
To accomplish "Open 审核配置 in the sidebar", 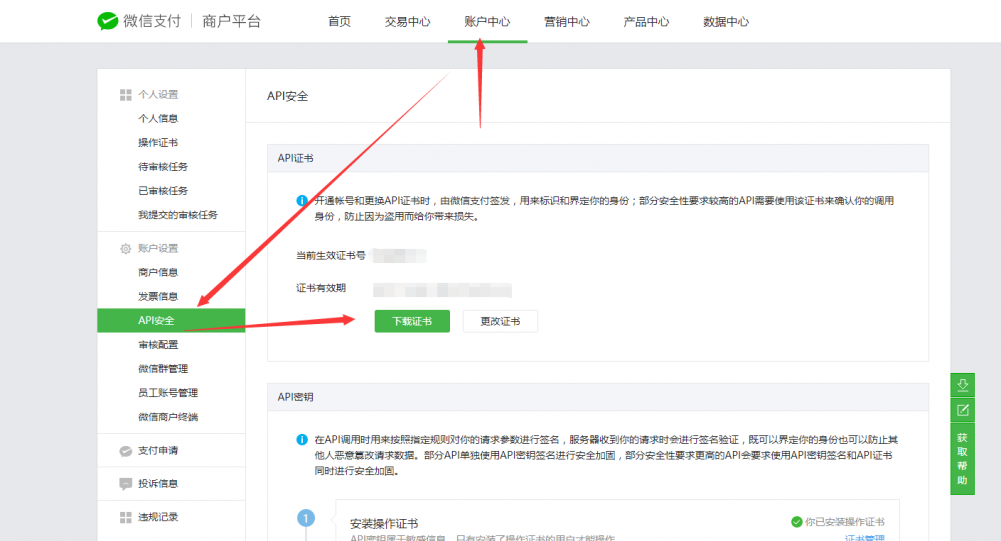I will click(x=158, y=345).
